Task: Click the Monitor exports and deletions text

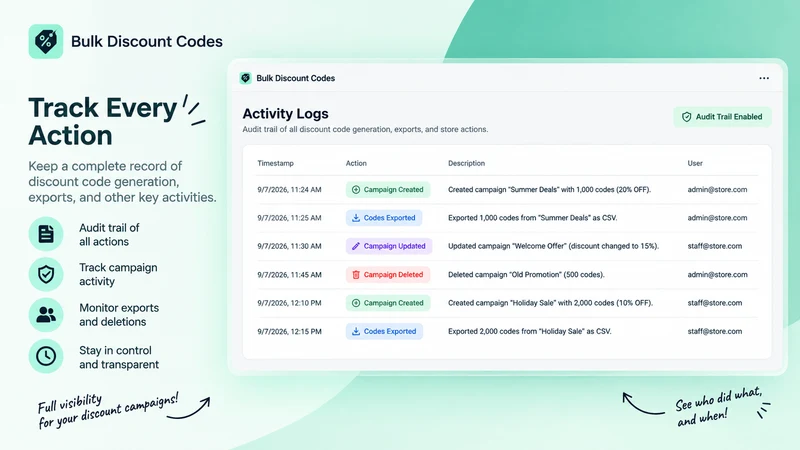Action: pyautogui.click(x=119, y=315)
